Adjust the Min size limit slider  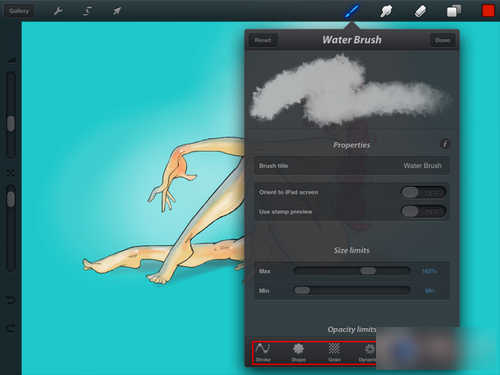[352, 290]
